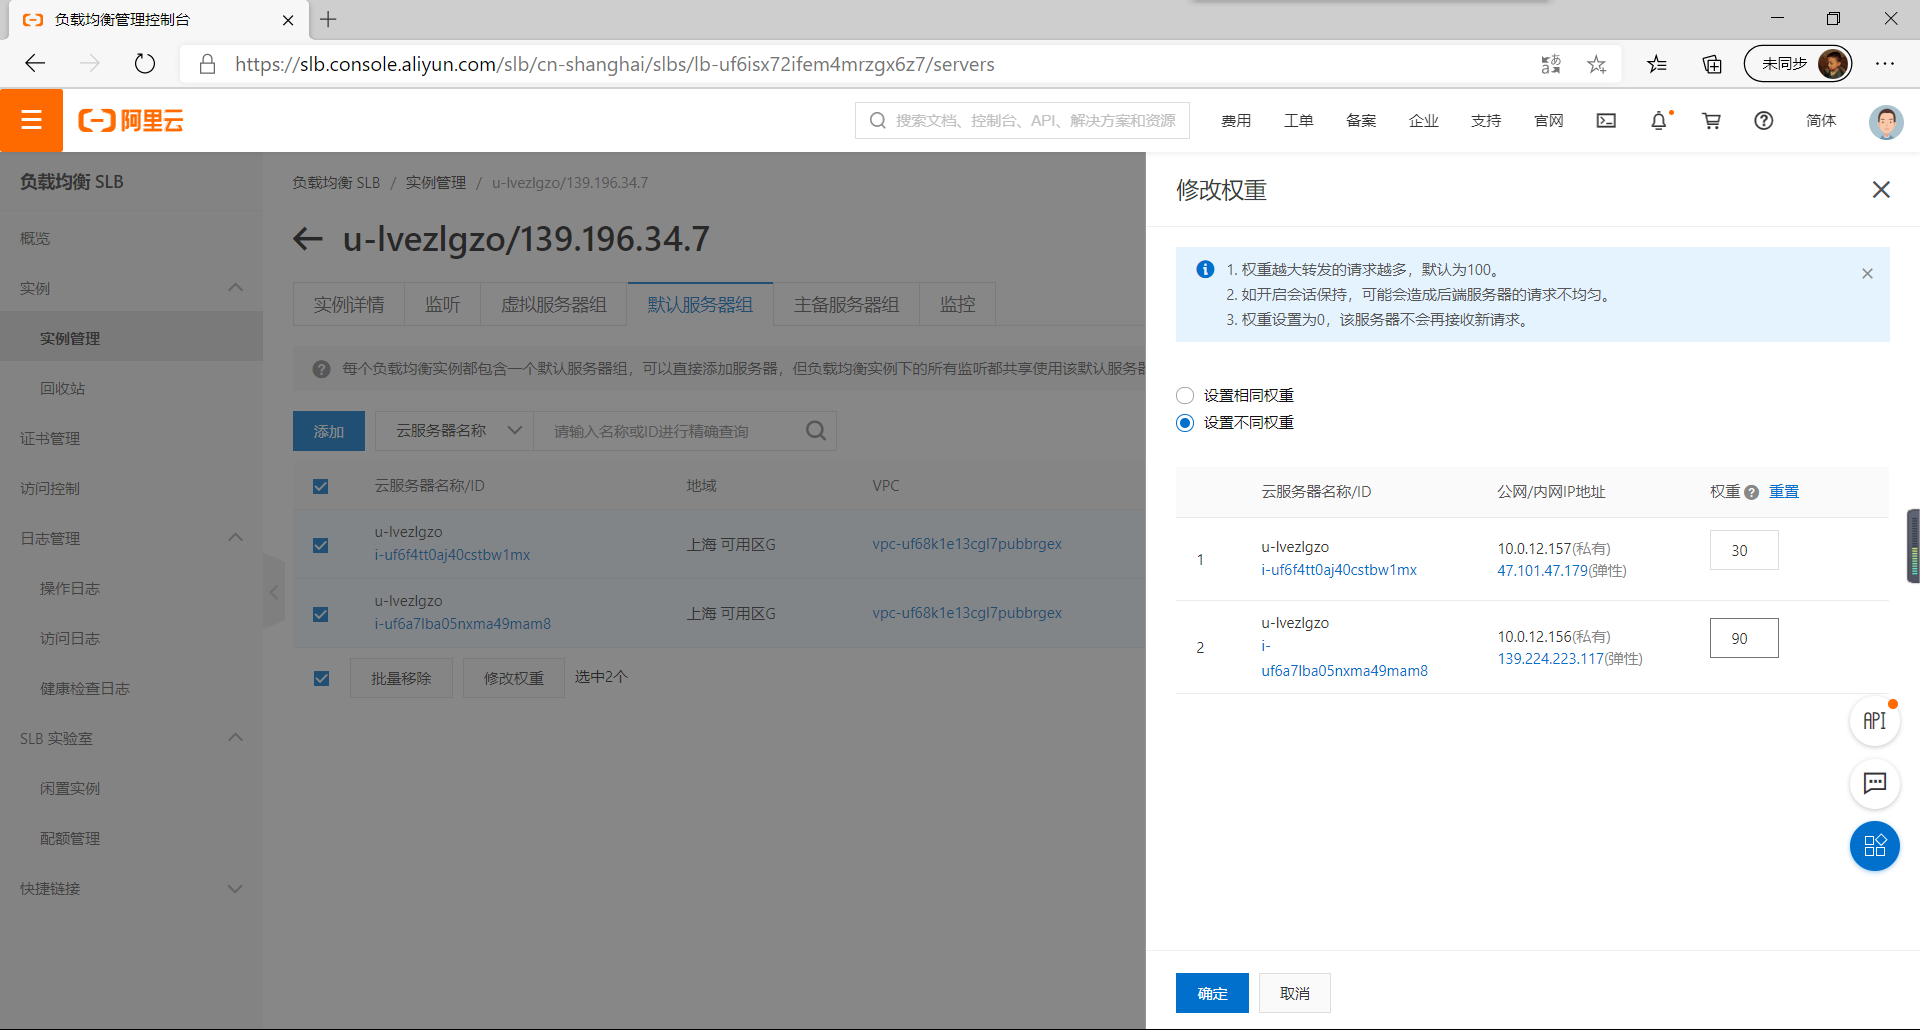The height and width of the screenshot is (1030, 1920).
Task: Collapse the SLB 实验室 sidebar section
Action: tap(236, 738)
